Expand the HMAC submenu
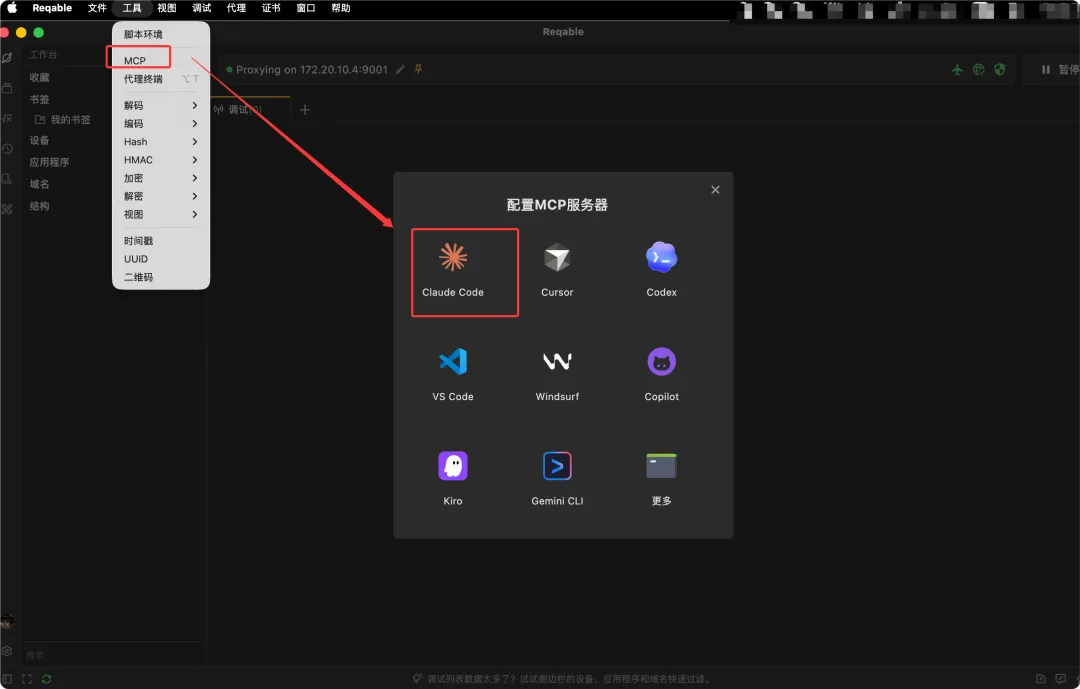1080x689 pixels. [x=160, y=160]
